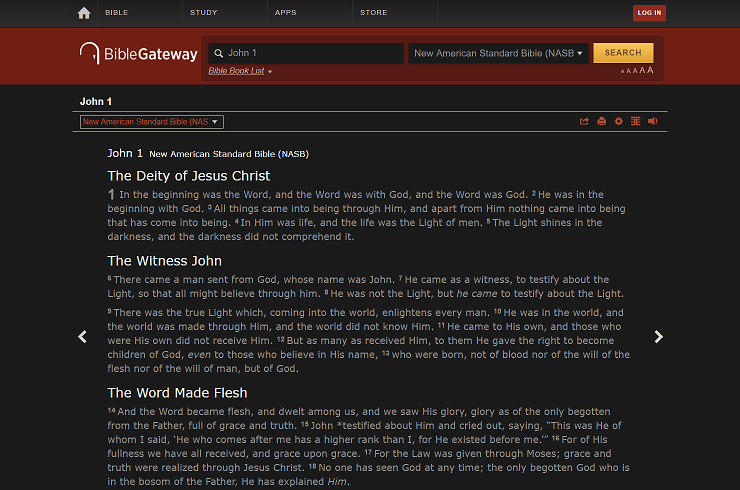The width and height of the screenshot is (740, 490).
Task: Open the STUDY menu
Action: 203,13
